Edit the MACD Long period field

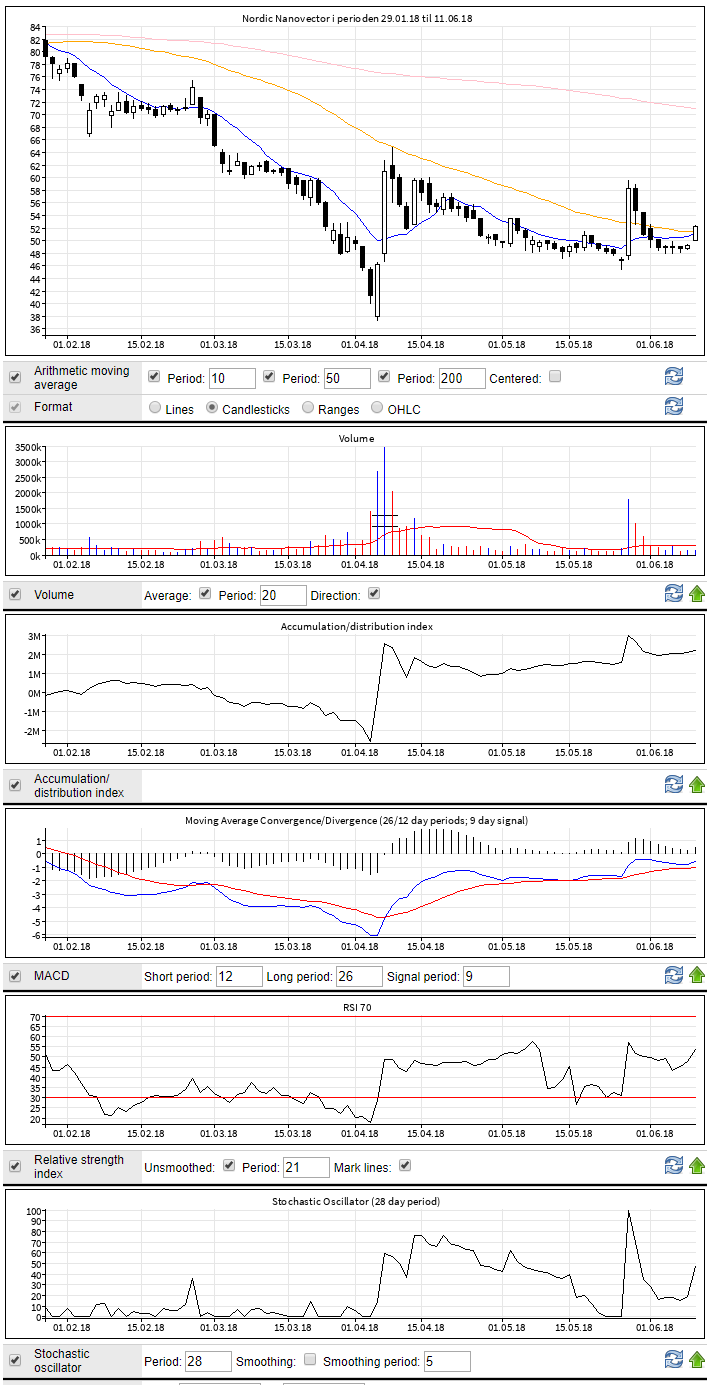coord(359,976)
